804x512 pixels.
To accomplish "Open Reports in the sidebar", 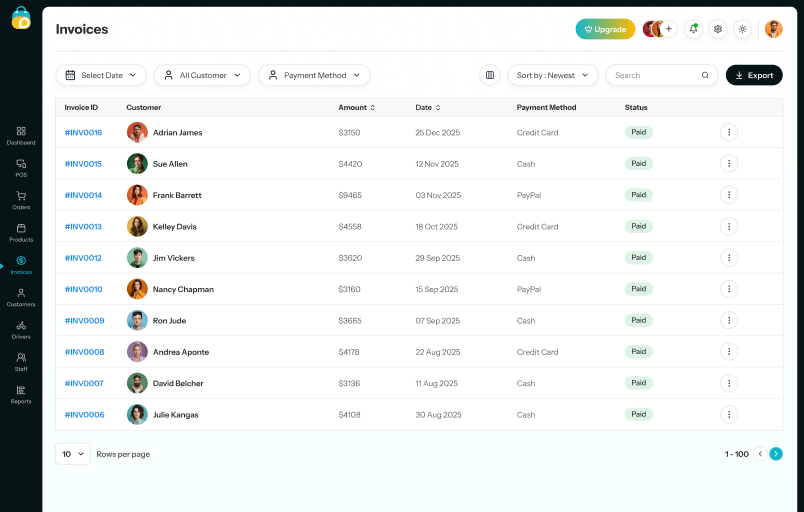I will point(21,395).
